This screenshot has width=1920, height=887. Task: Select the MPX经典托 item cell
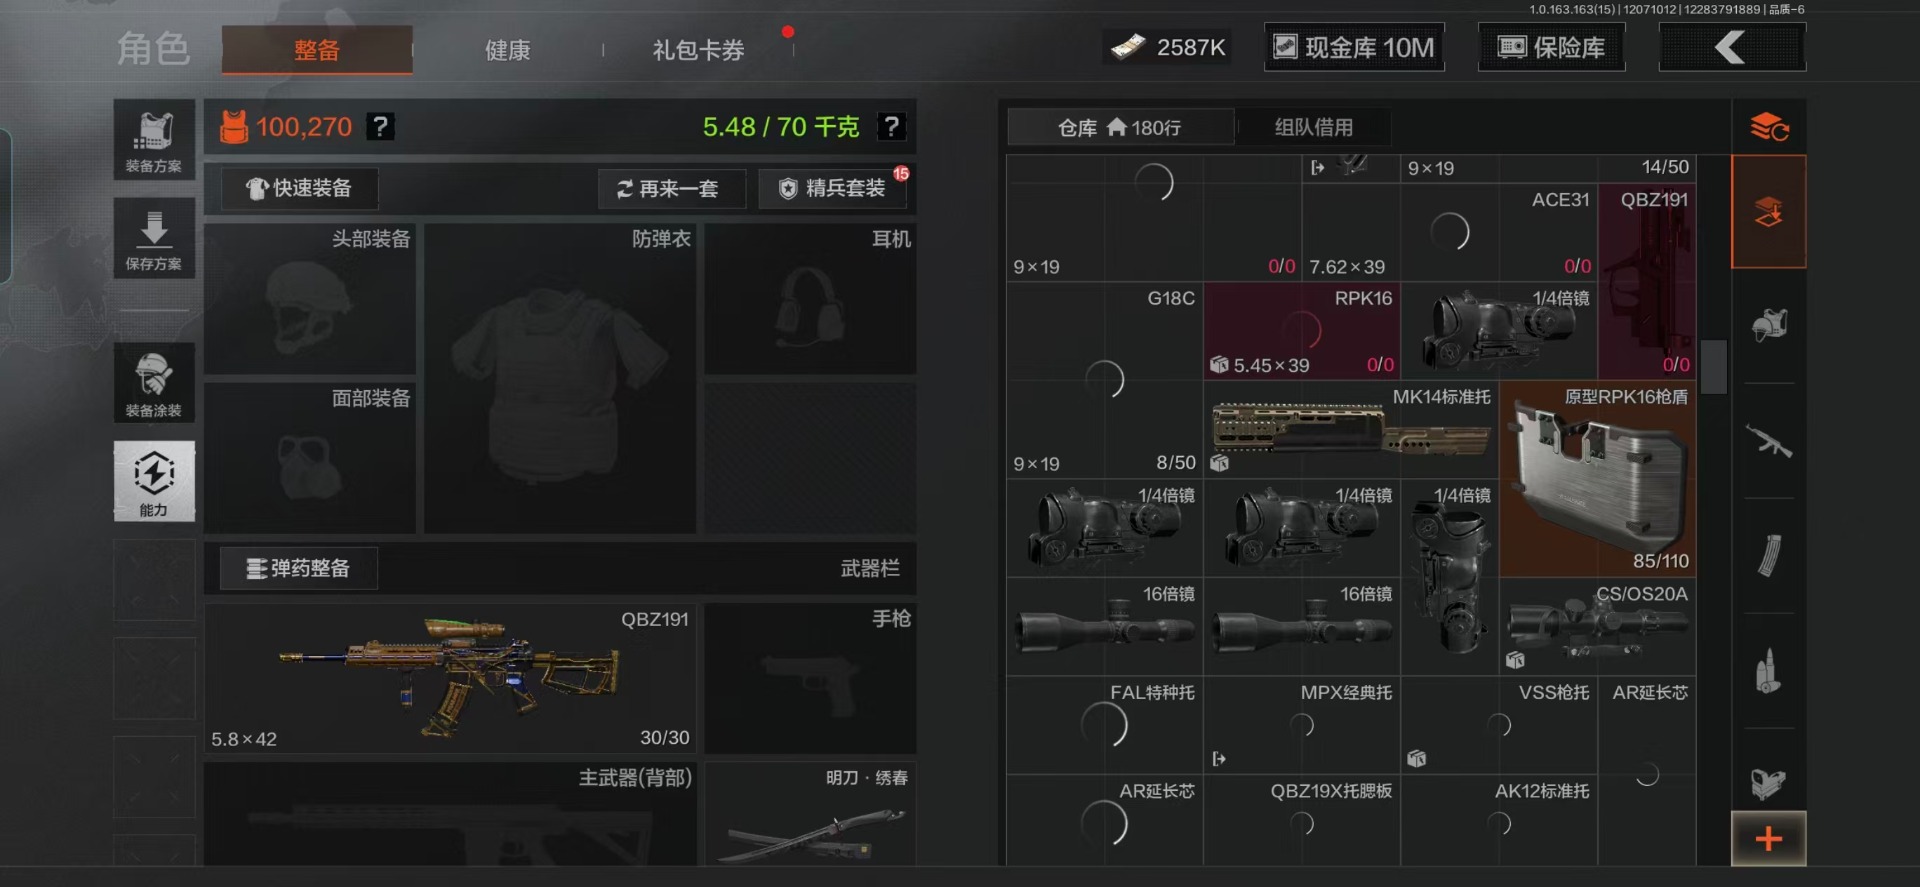pos(1302,724)
